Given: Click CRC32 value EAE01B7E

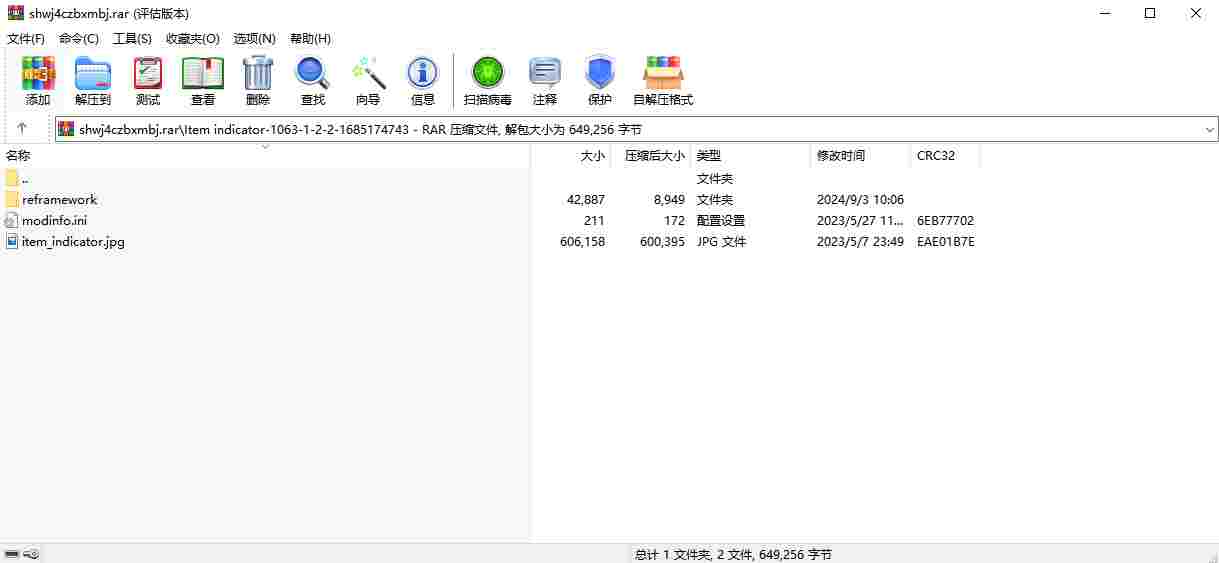Looking at the screenshot, I should [x=946, y=241].
